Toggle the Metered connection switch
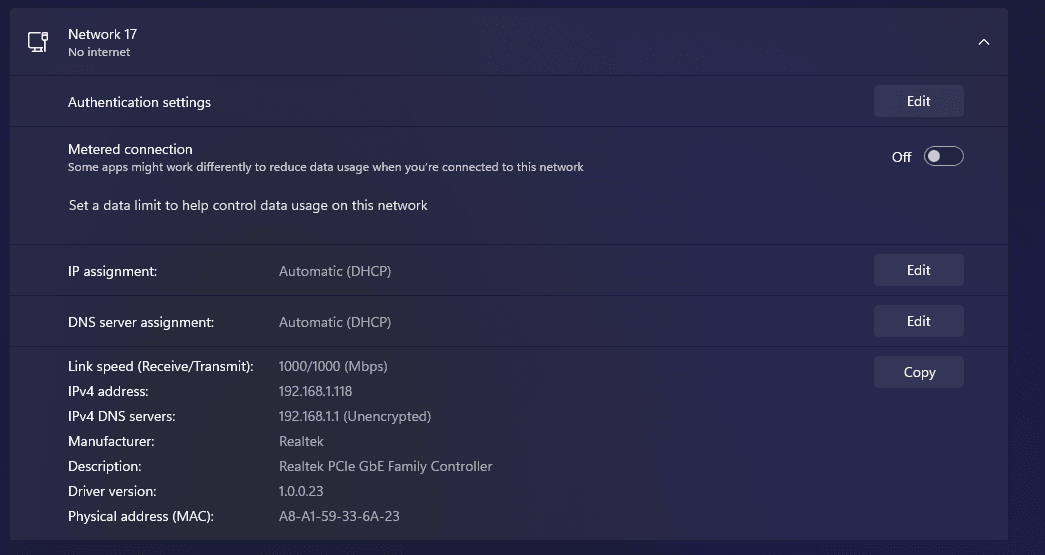This screenshot has width=1045, height=555. pyautogui.click(x=943, y=156)
